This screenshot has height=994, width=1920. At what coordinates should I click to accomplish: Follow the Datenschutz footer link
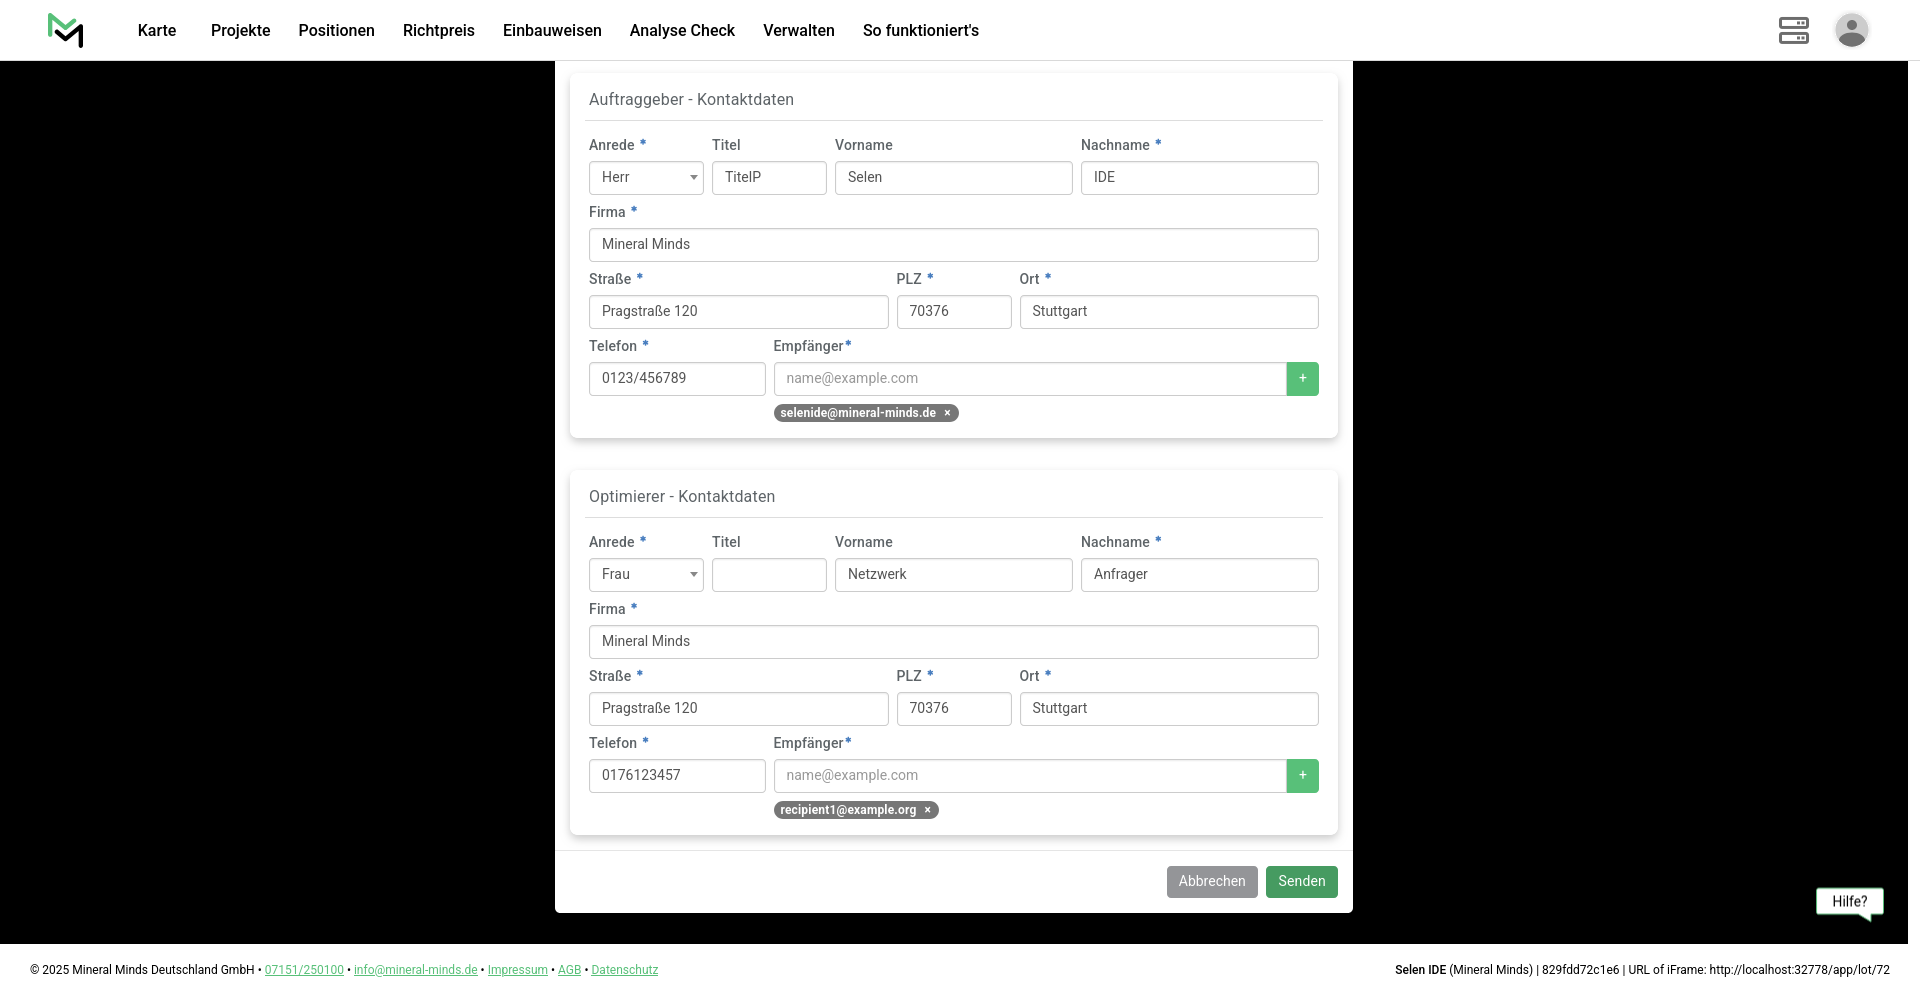pyautogui.click(x=624, y=970)
